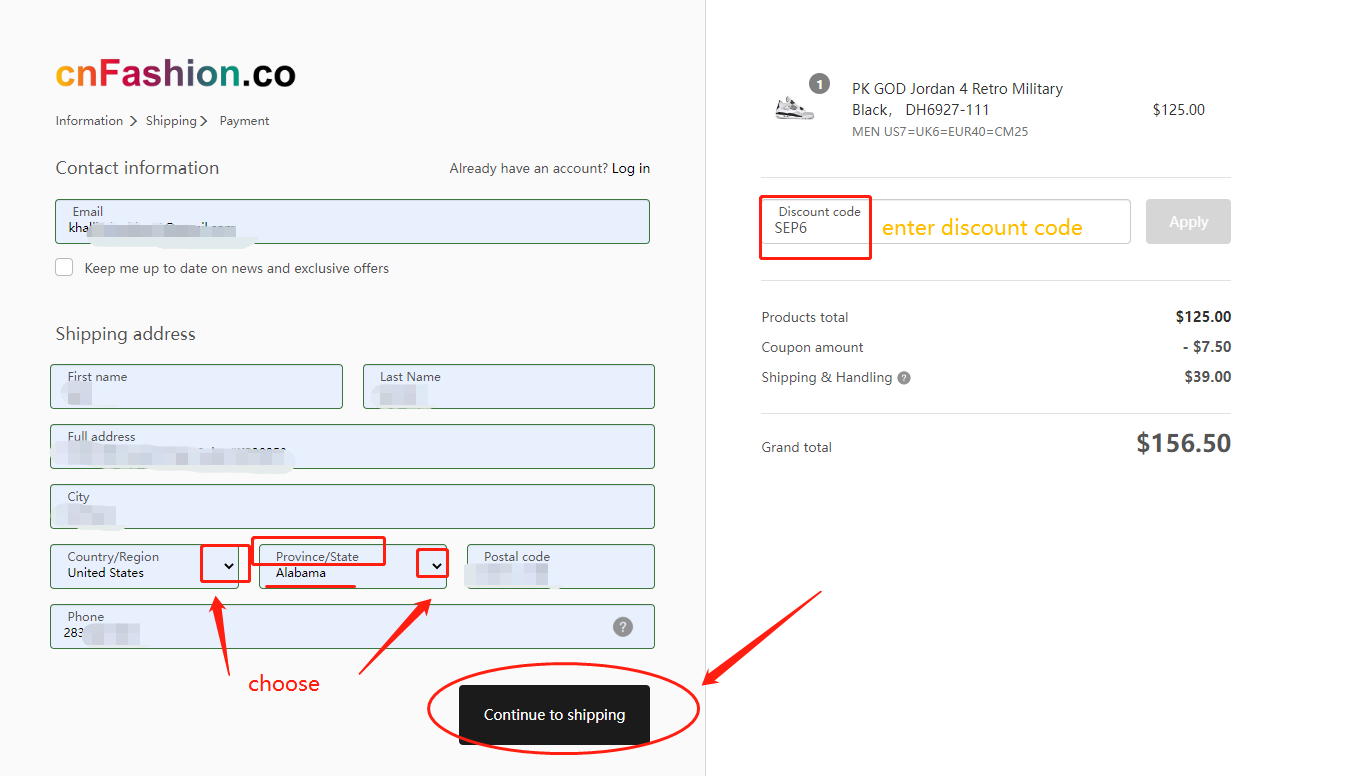This screenshot has width=1361, height=776.
Task: Click the item quantity badge on thumbnail
Action: [x=819, y=84]
